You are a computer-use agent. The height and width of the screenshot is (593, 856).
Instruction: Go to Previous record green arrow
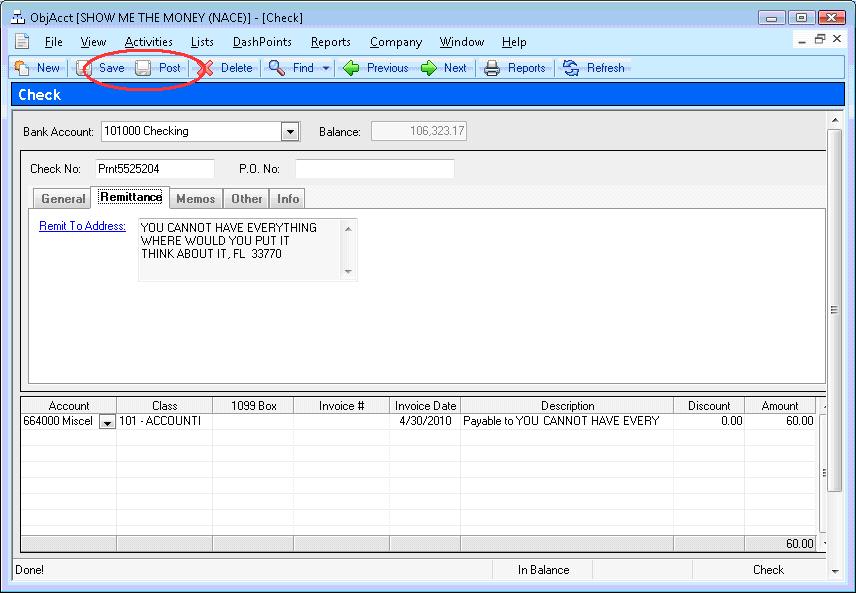point(351,68)
